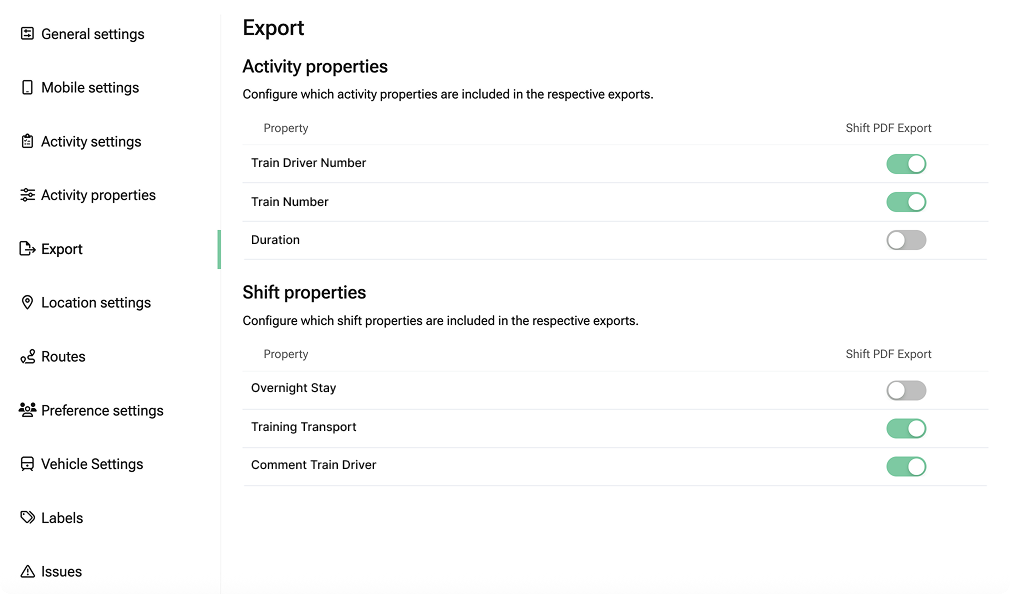Screen dimensions: 1010x594
Task: Click the Routes path icon
Action: click(x=27, y=357)
